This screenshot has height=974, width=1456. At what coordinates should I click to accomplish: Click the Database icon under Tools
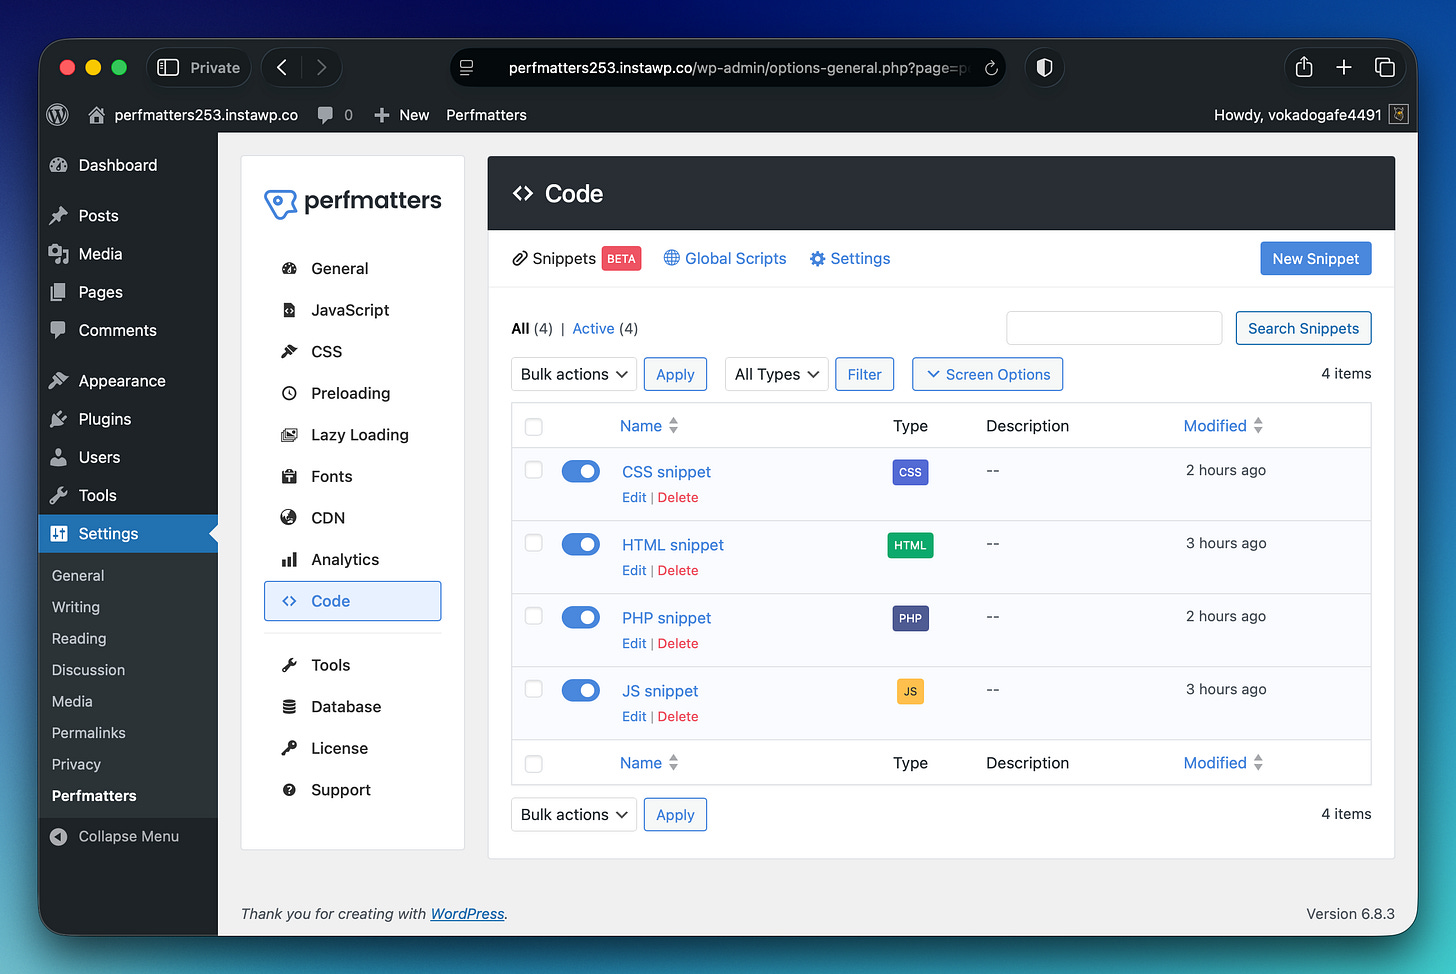point(290,706)
